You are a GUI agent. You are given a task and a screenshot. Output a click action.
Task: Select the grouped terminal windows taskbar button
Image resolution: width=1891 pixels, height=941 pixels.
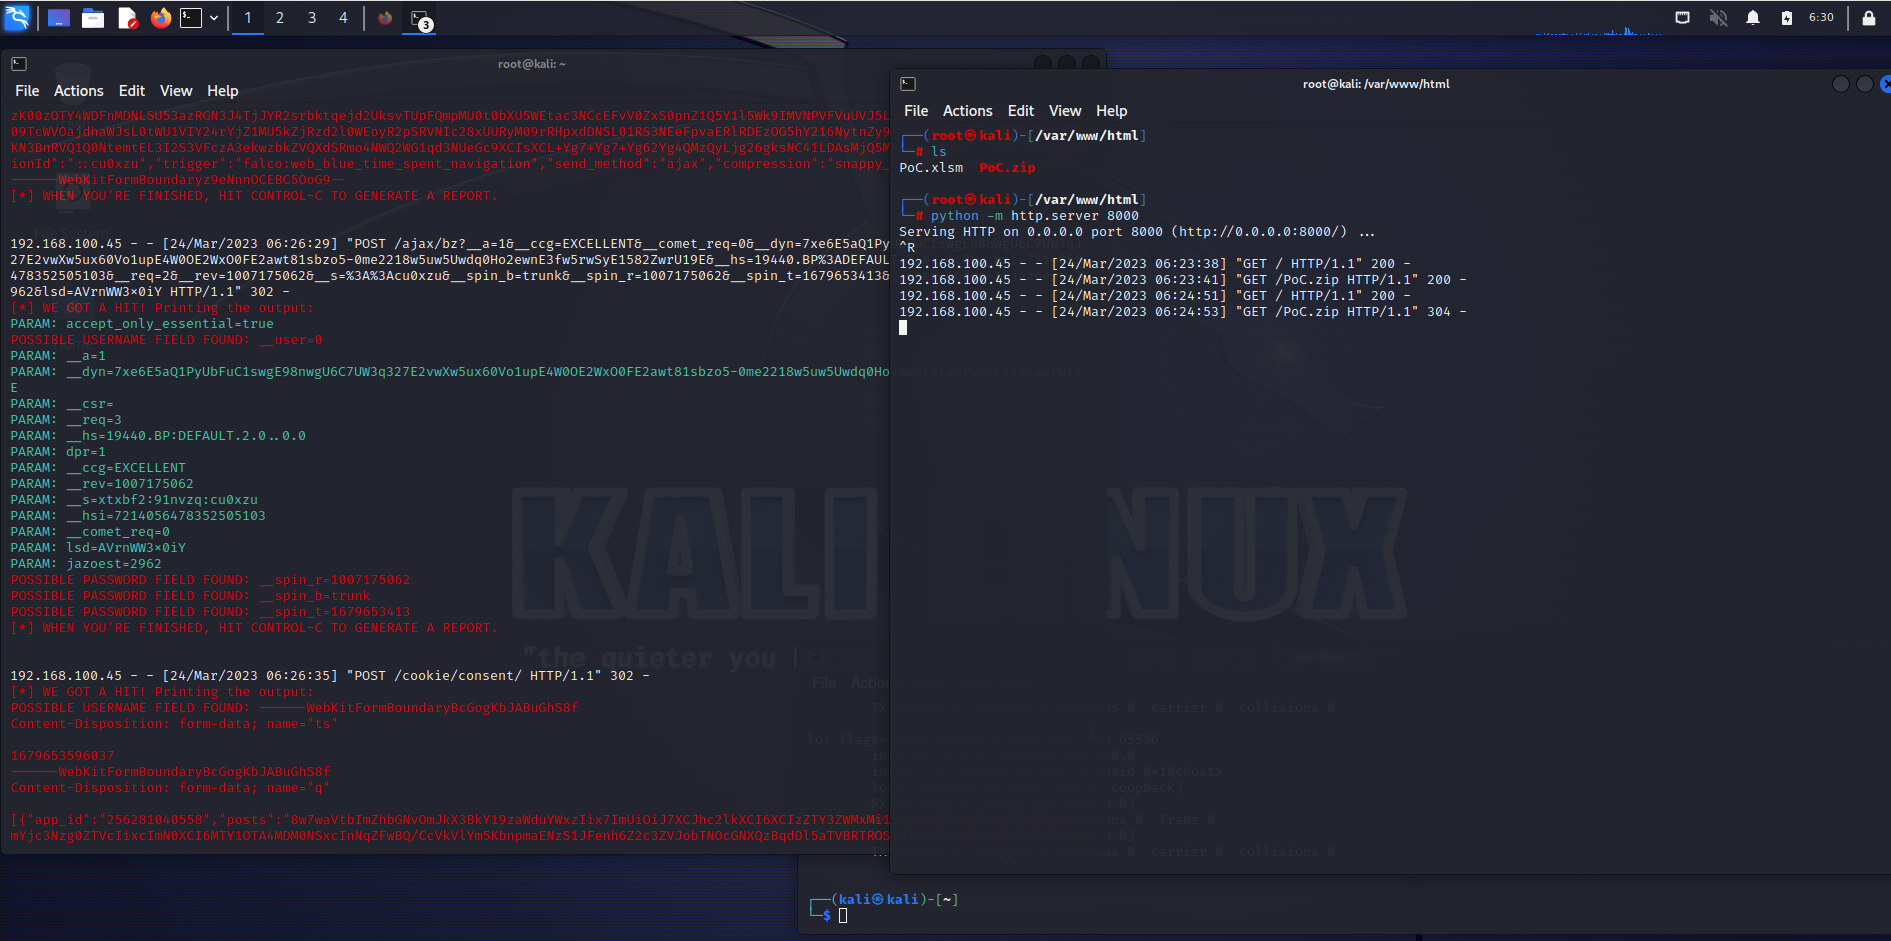(x=420, y=18)
